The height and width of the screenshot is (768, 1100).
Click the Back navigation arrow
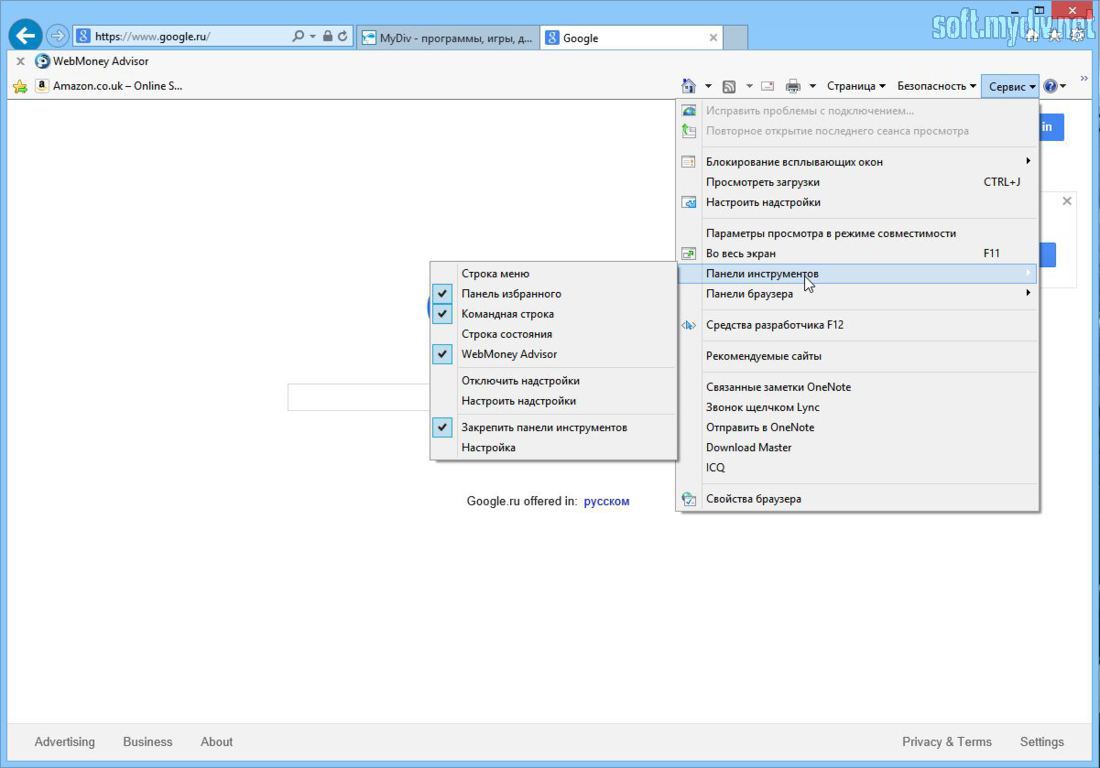(x=24, y=34)
